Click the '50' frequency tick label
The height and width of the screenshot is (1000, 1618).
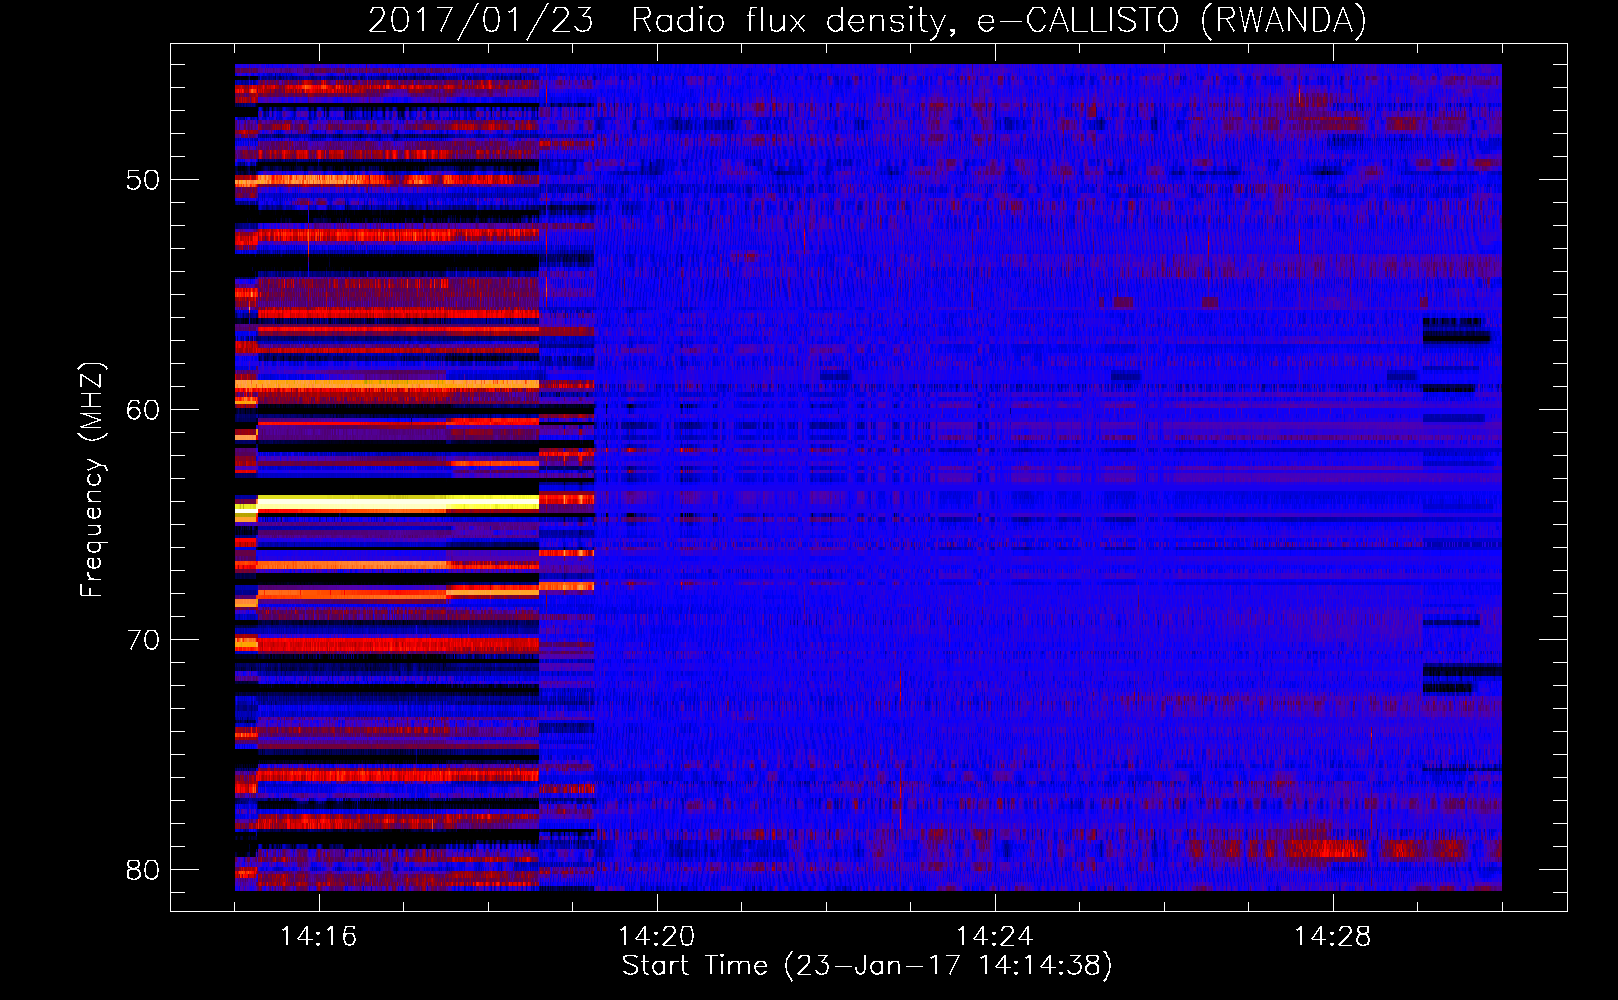pos(143,181)
